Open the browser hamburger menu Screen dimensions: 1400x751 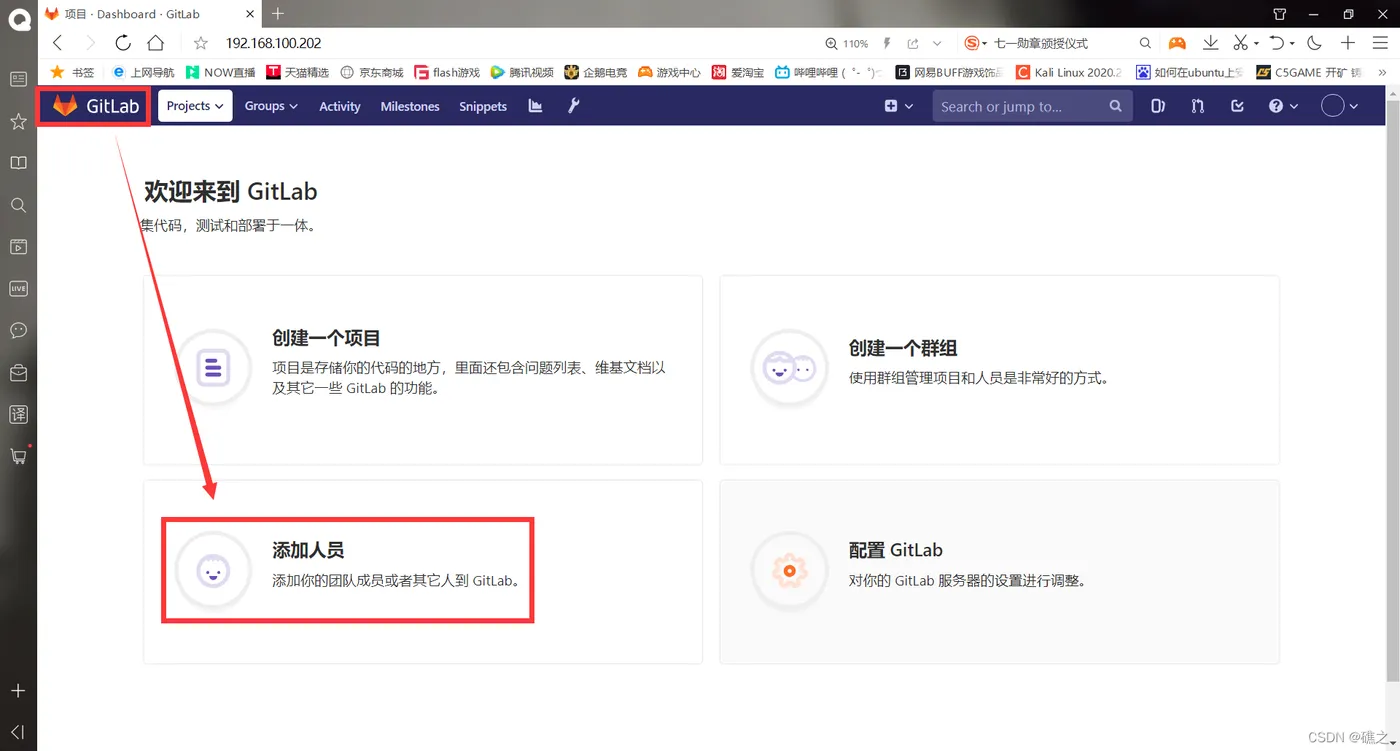click(x=1380, y=43)
